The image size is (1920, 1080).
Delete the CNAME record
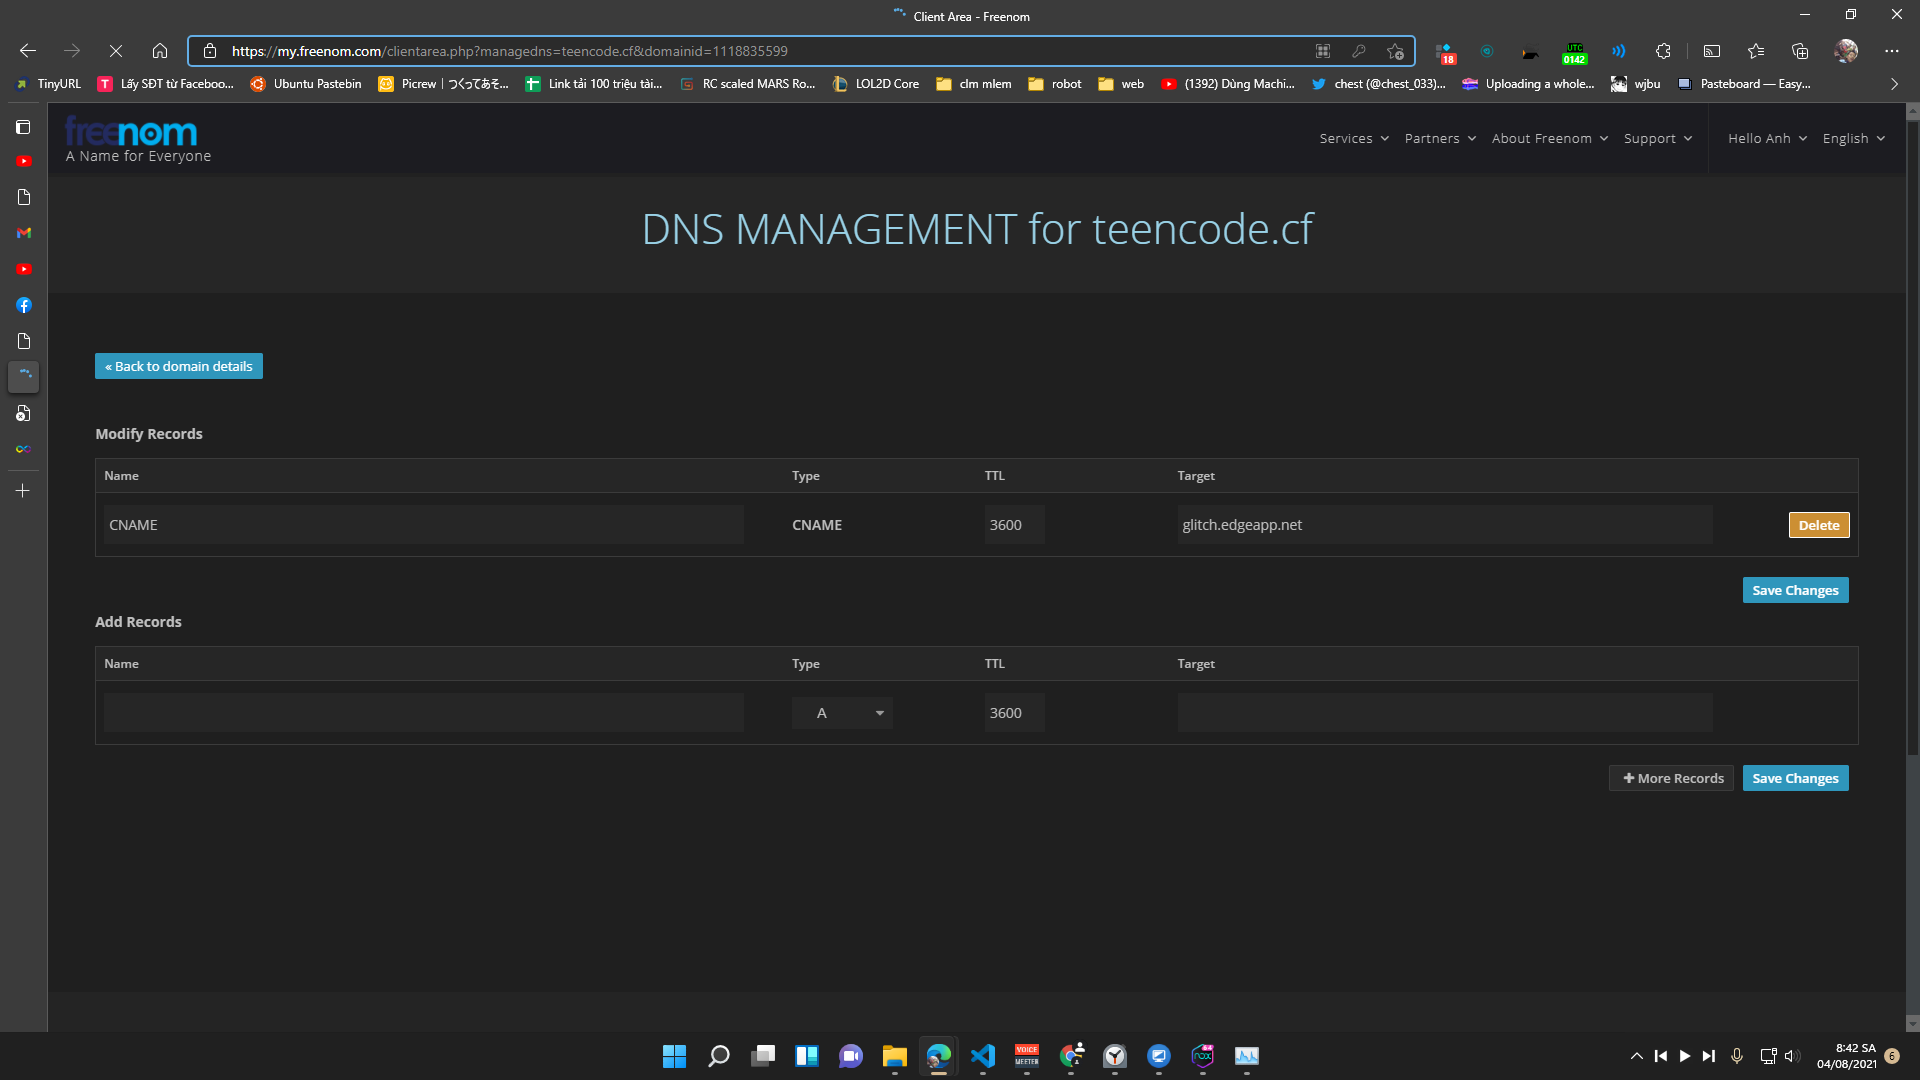[x=1818, y=525]
